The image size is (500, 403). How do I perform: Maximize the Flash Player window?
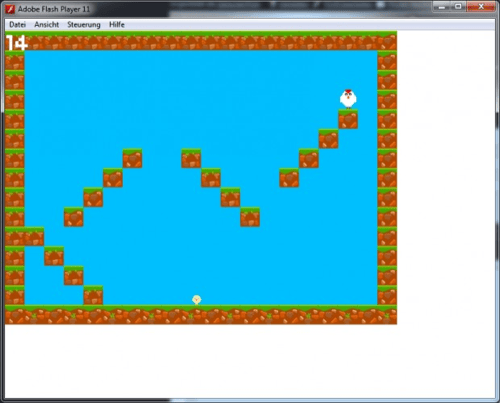[458, 6]
